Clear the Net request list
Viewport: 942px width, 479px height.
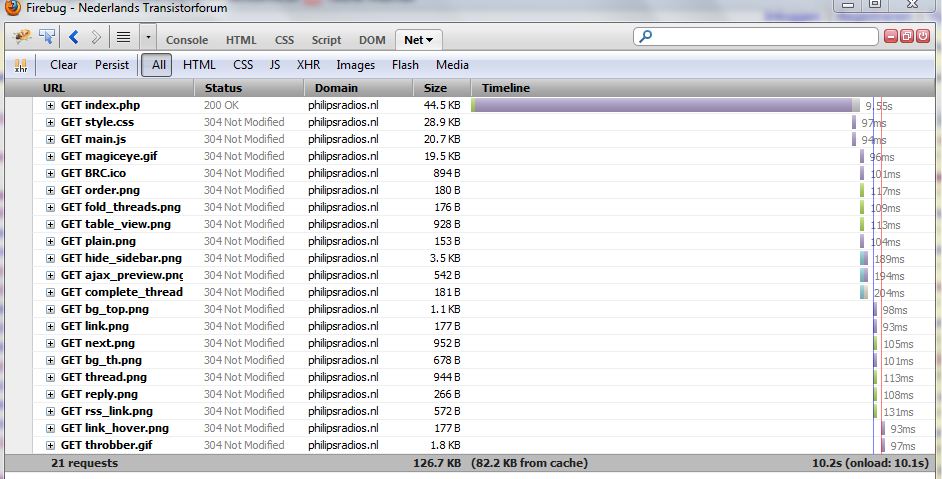point(64,65)
